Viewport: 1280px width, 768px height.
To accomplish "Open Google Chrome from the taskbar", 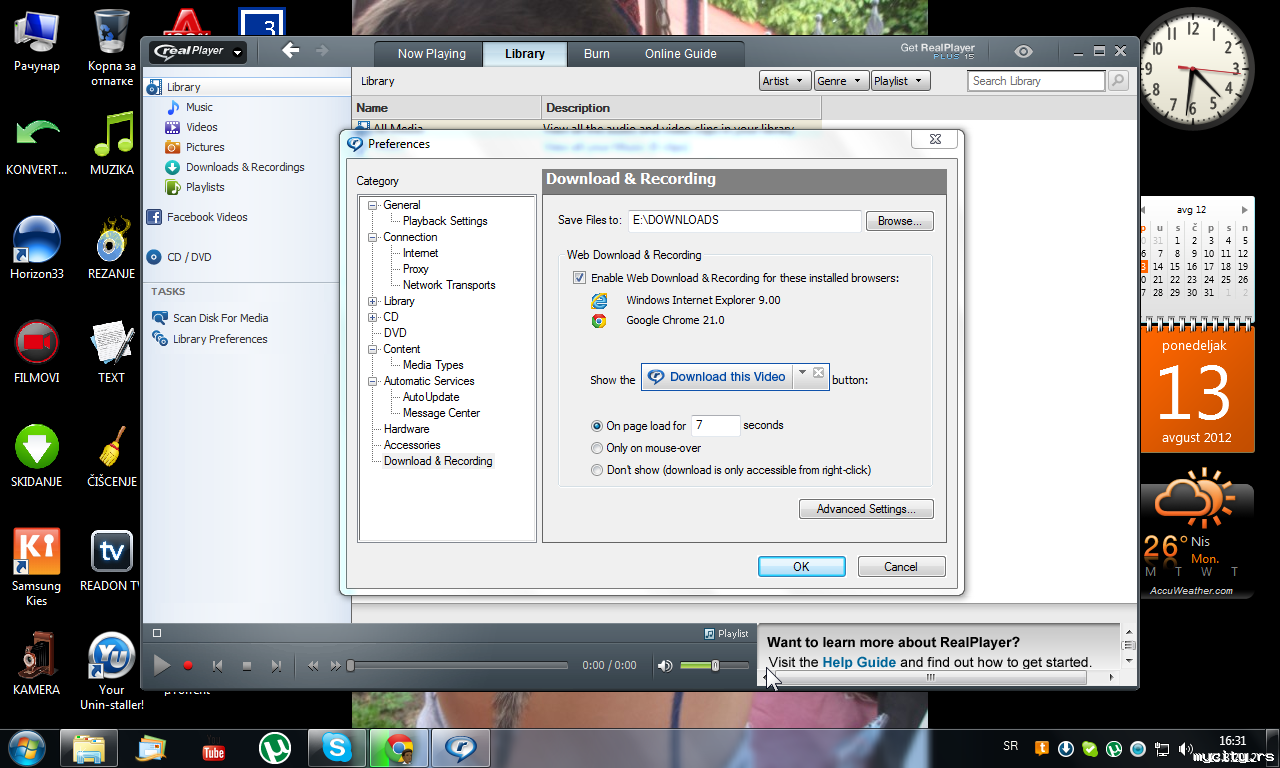I will click(x=399, y=748).
